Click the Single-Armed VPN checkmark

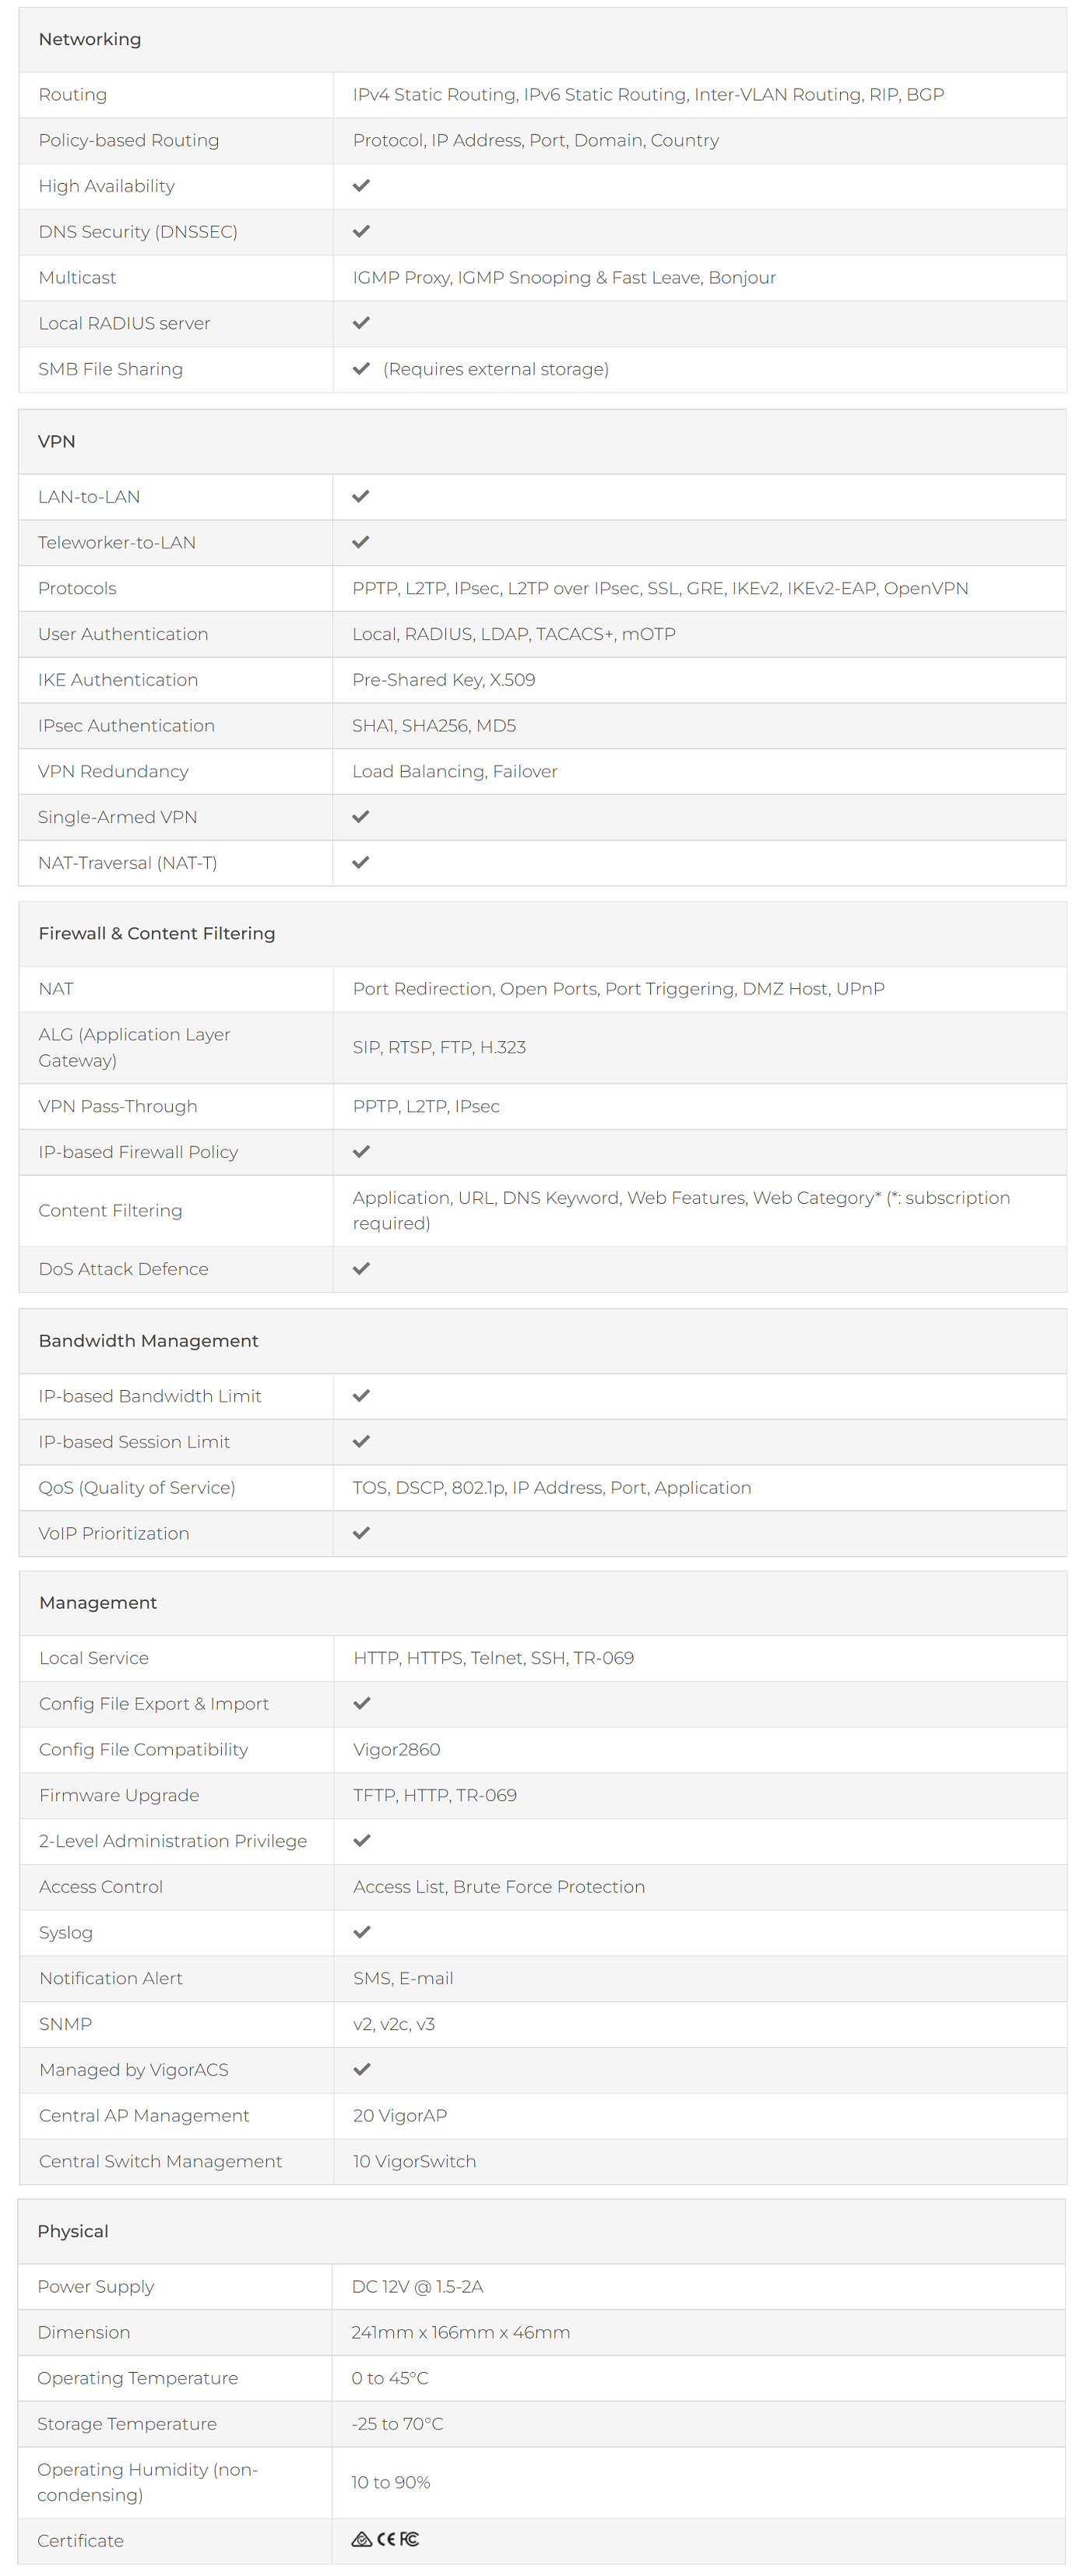361,817
